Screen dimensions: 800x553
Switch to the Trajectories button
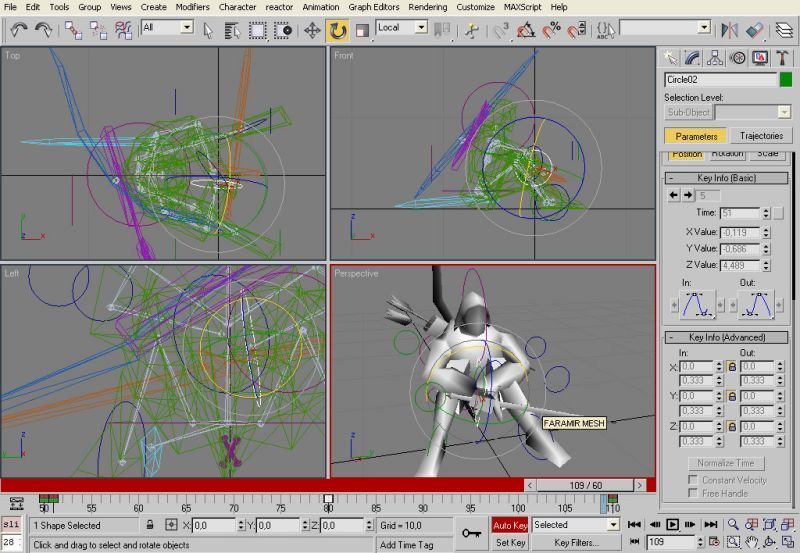pos(761,136)
